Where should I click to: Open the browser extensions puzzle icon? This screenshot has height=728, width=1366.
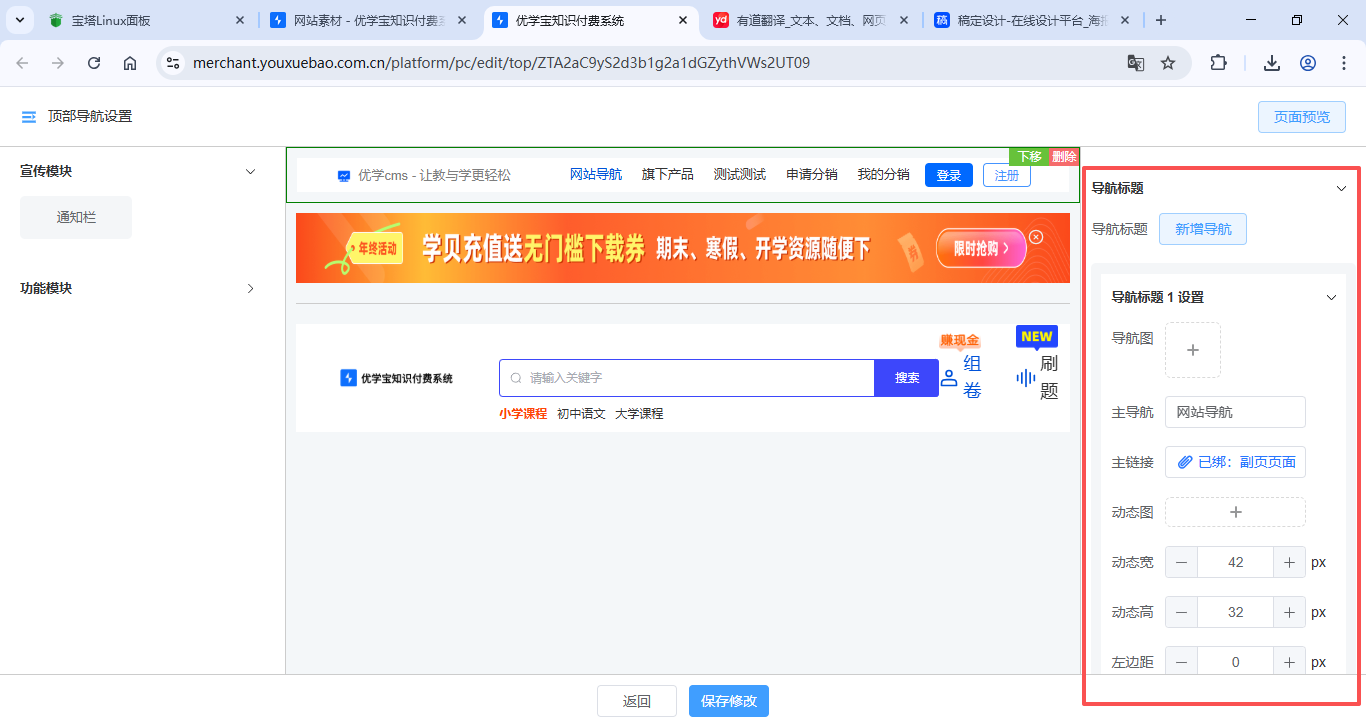[x=1218, y=63]
